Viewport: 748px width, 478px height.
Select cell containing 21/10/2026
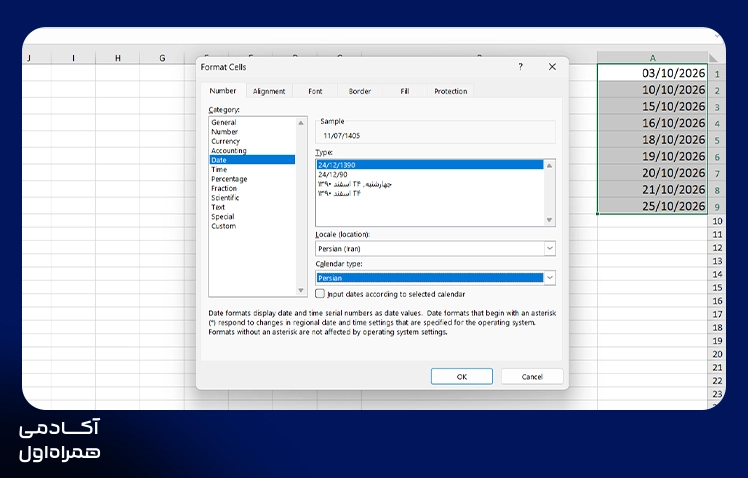(x=652, y=189)
